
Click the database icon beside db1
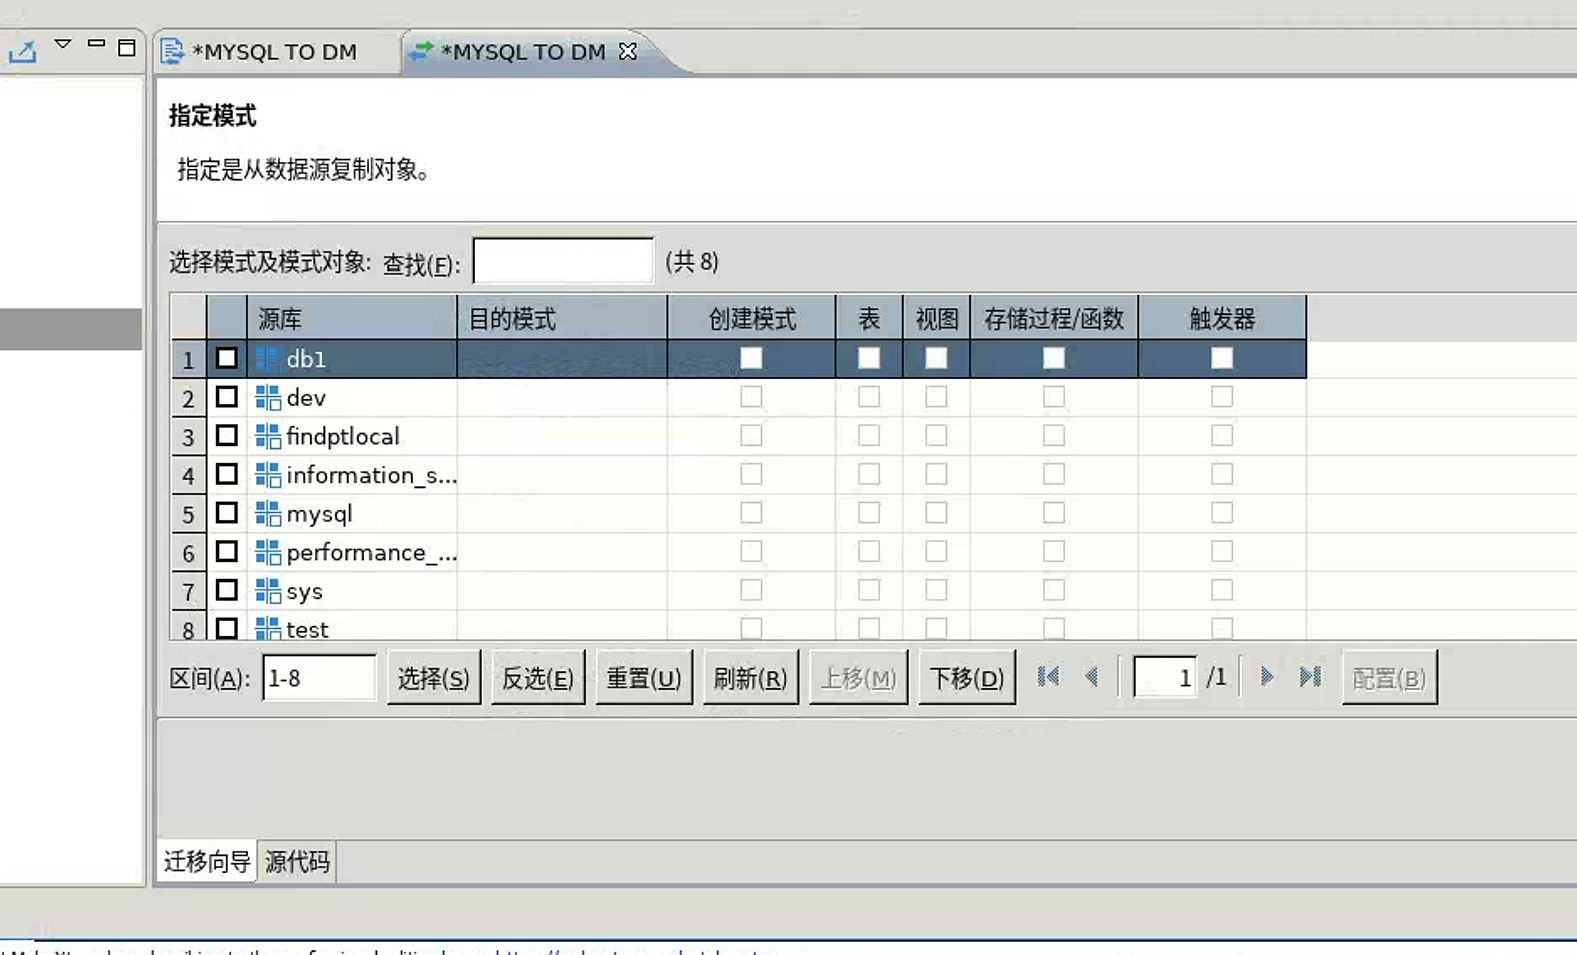(267, 359)
